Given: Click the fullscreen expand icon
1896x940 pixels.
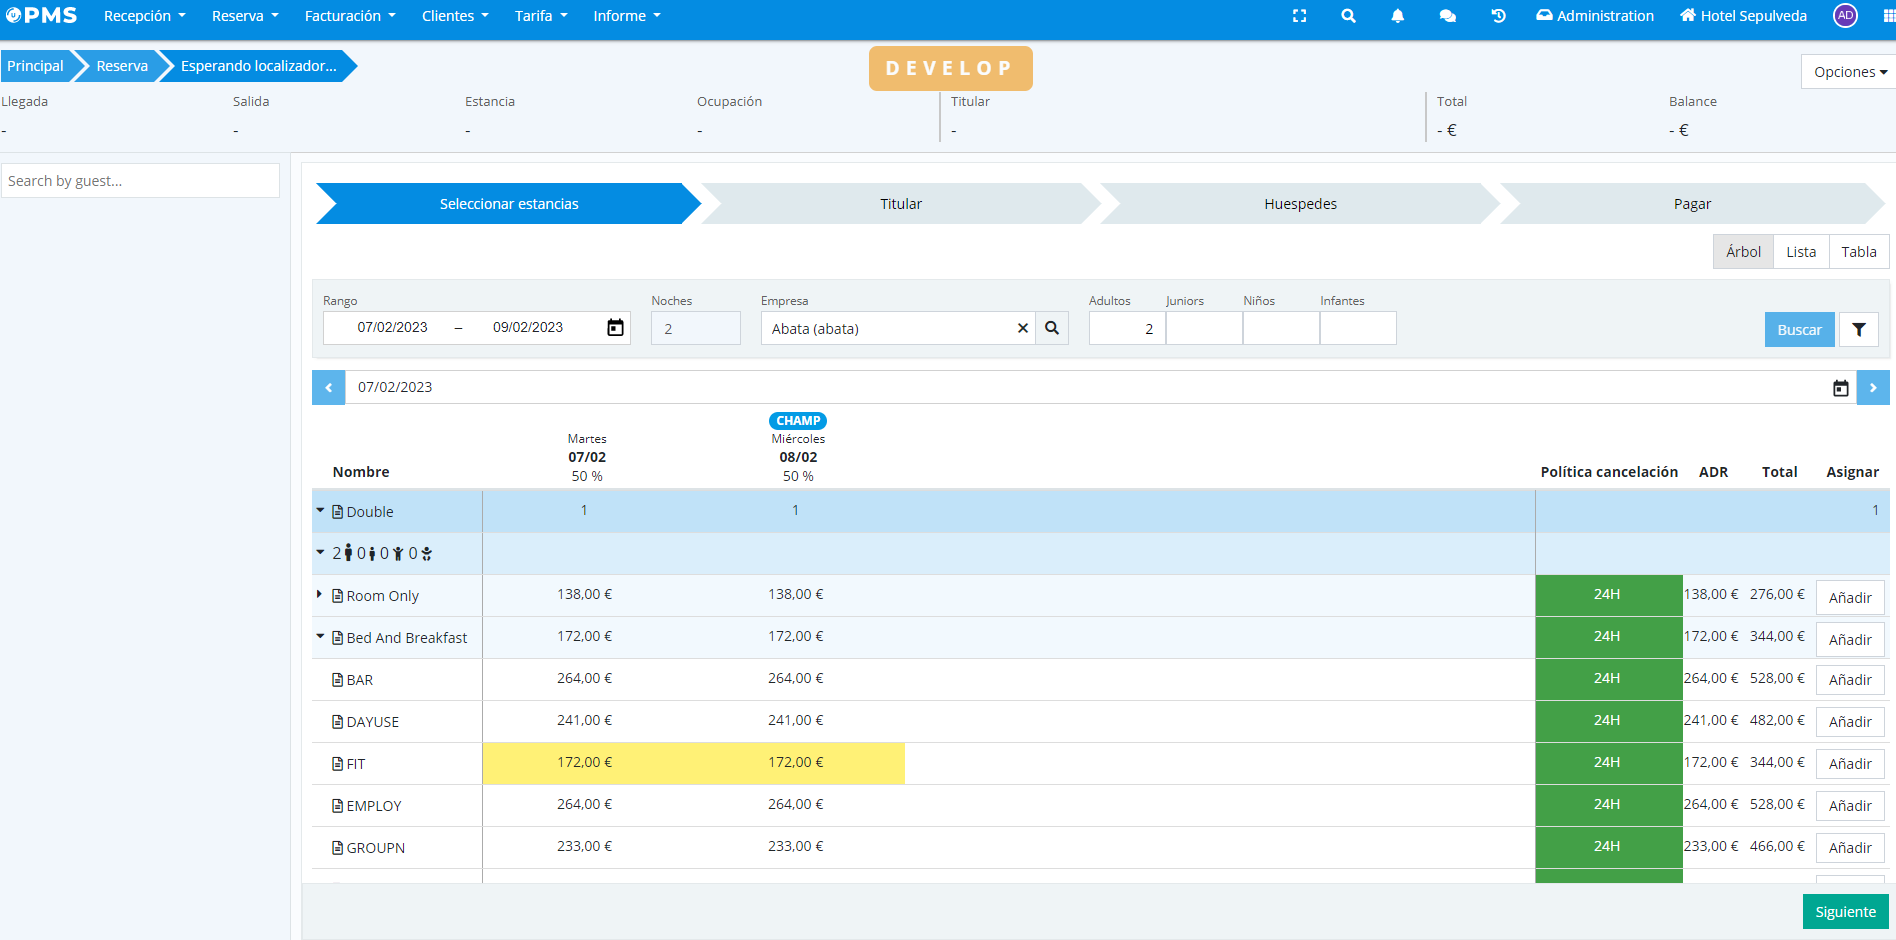Looking at the screenshot, I should 1299,16.
